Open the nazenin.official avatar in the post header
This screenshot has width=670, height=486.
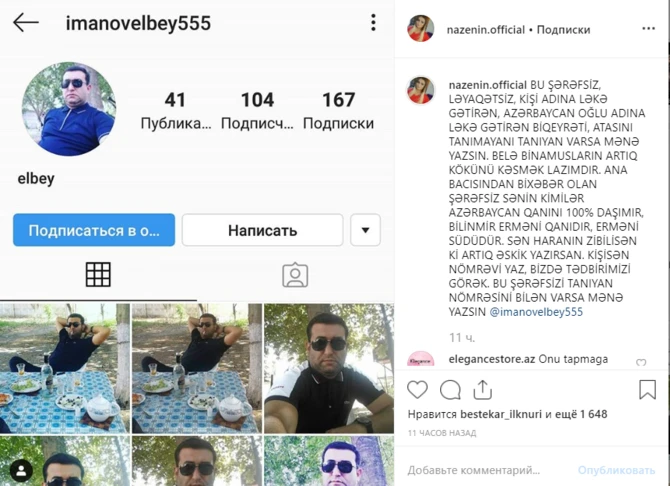[420, 29]
